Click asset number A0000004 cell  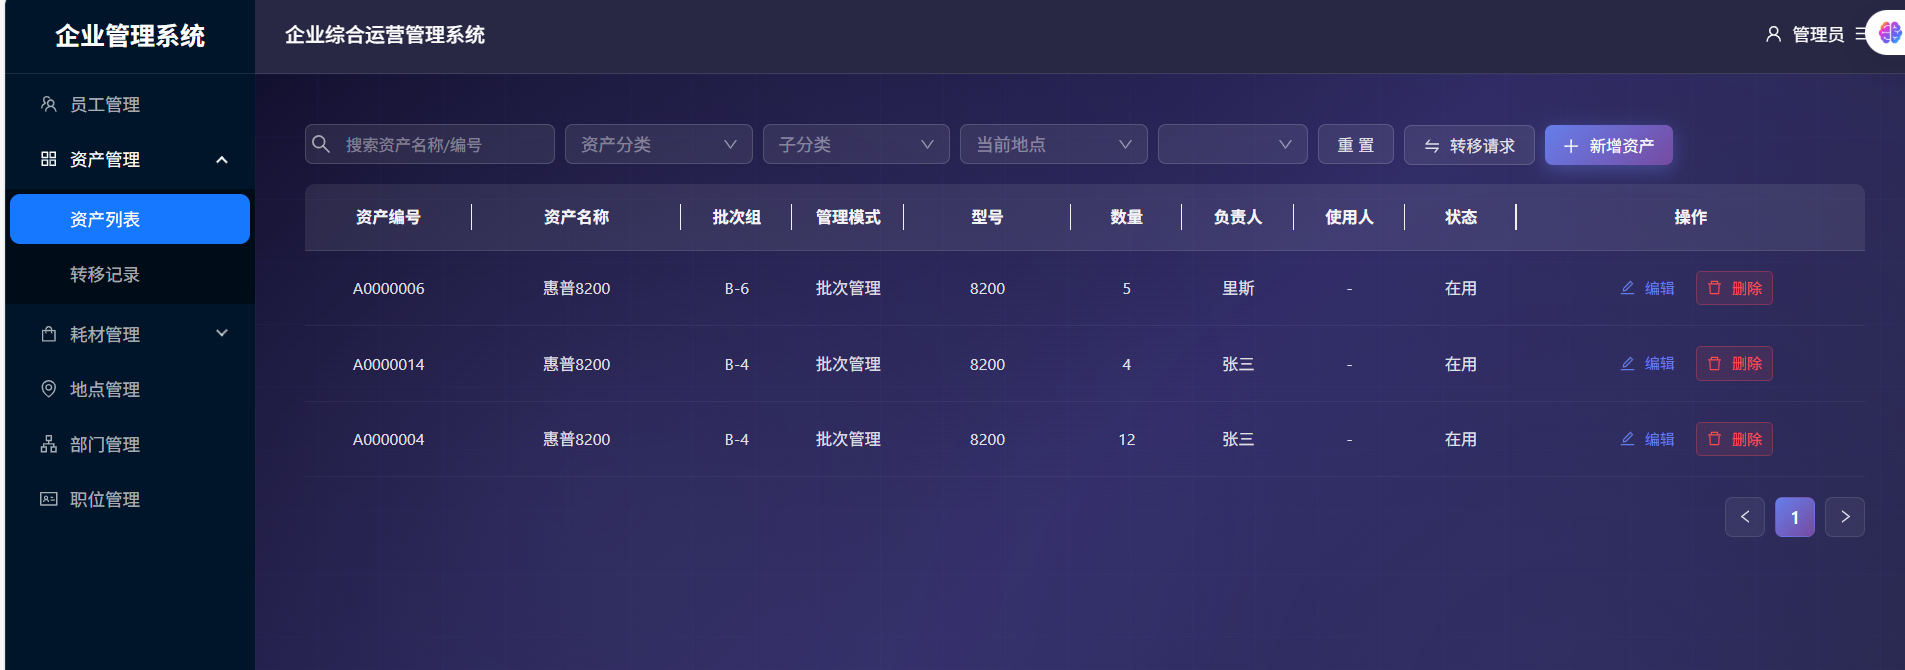tap(388, 439)
